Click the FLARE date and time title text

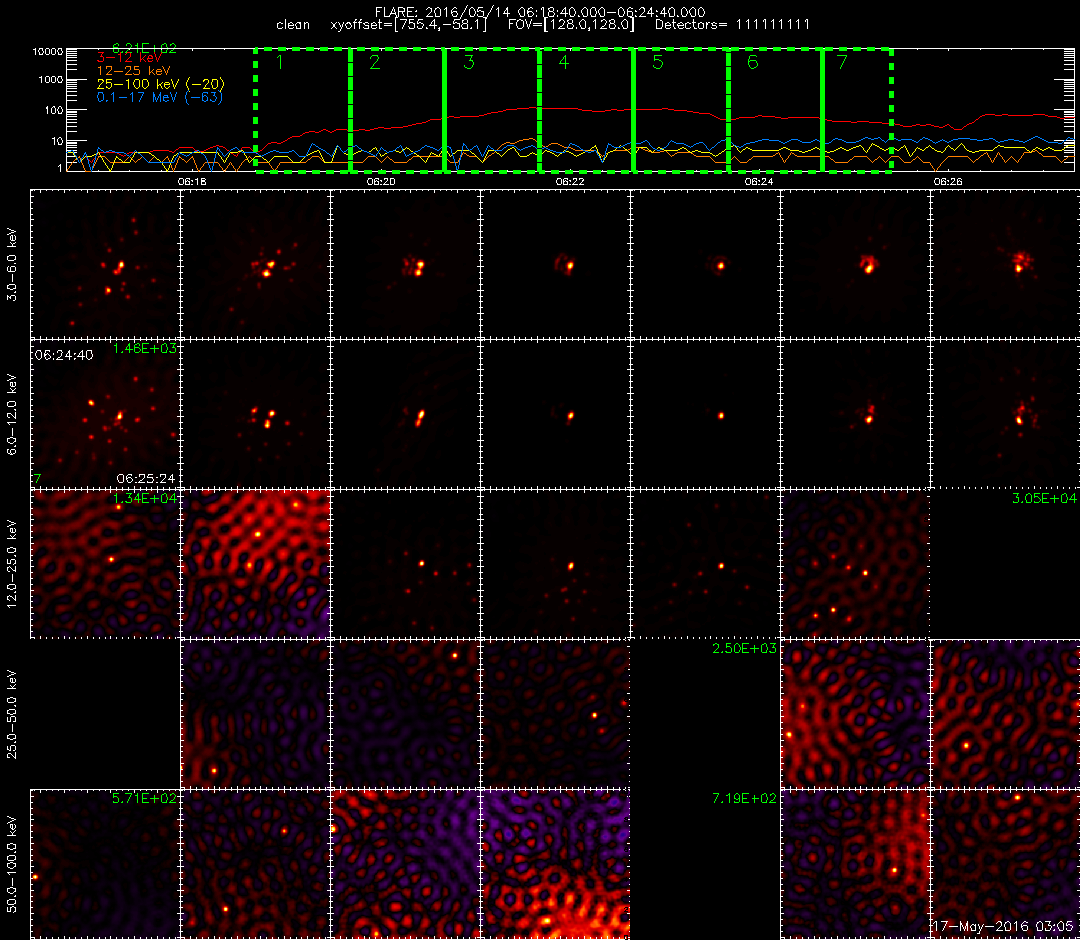coord(540,12)
